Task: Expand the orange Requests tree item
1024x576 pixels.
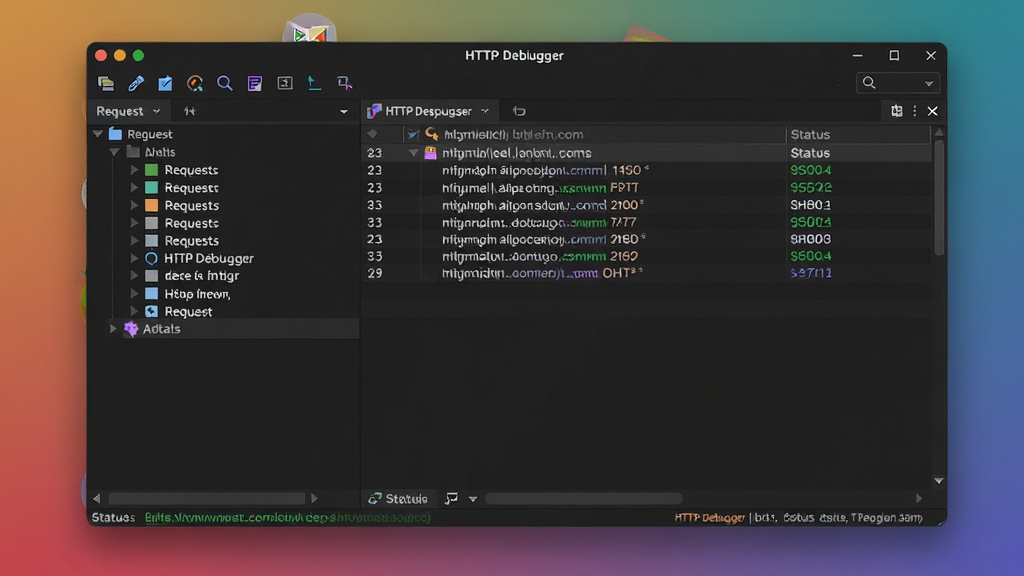Action: click(134, 205)
